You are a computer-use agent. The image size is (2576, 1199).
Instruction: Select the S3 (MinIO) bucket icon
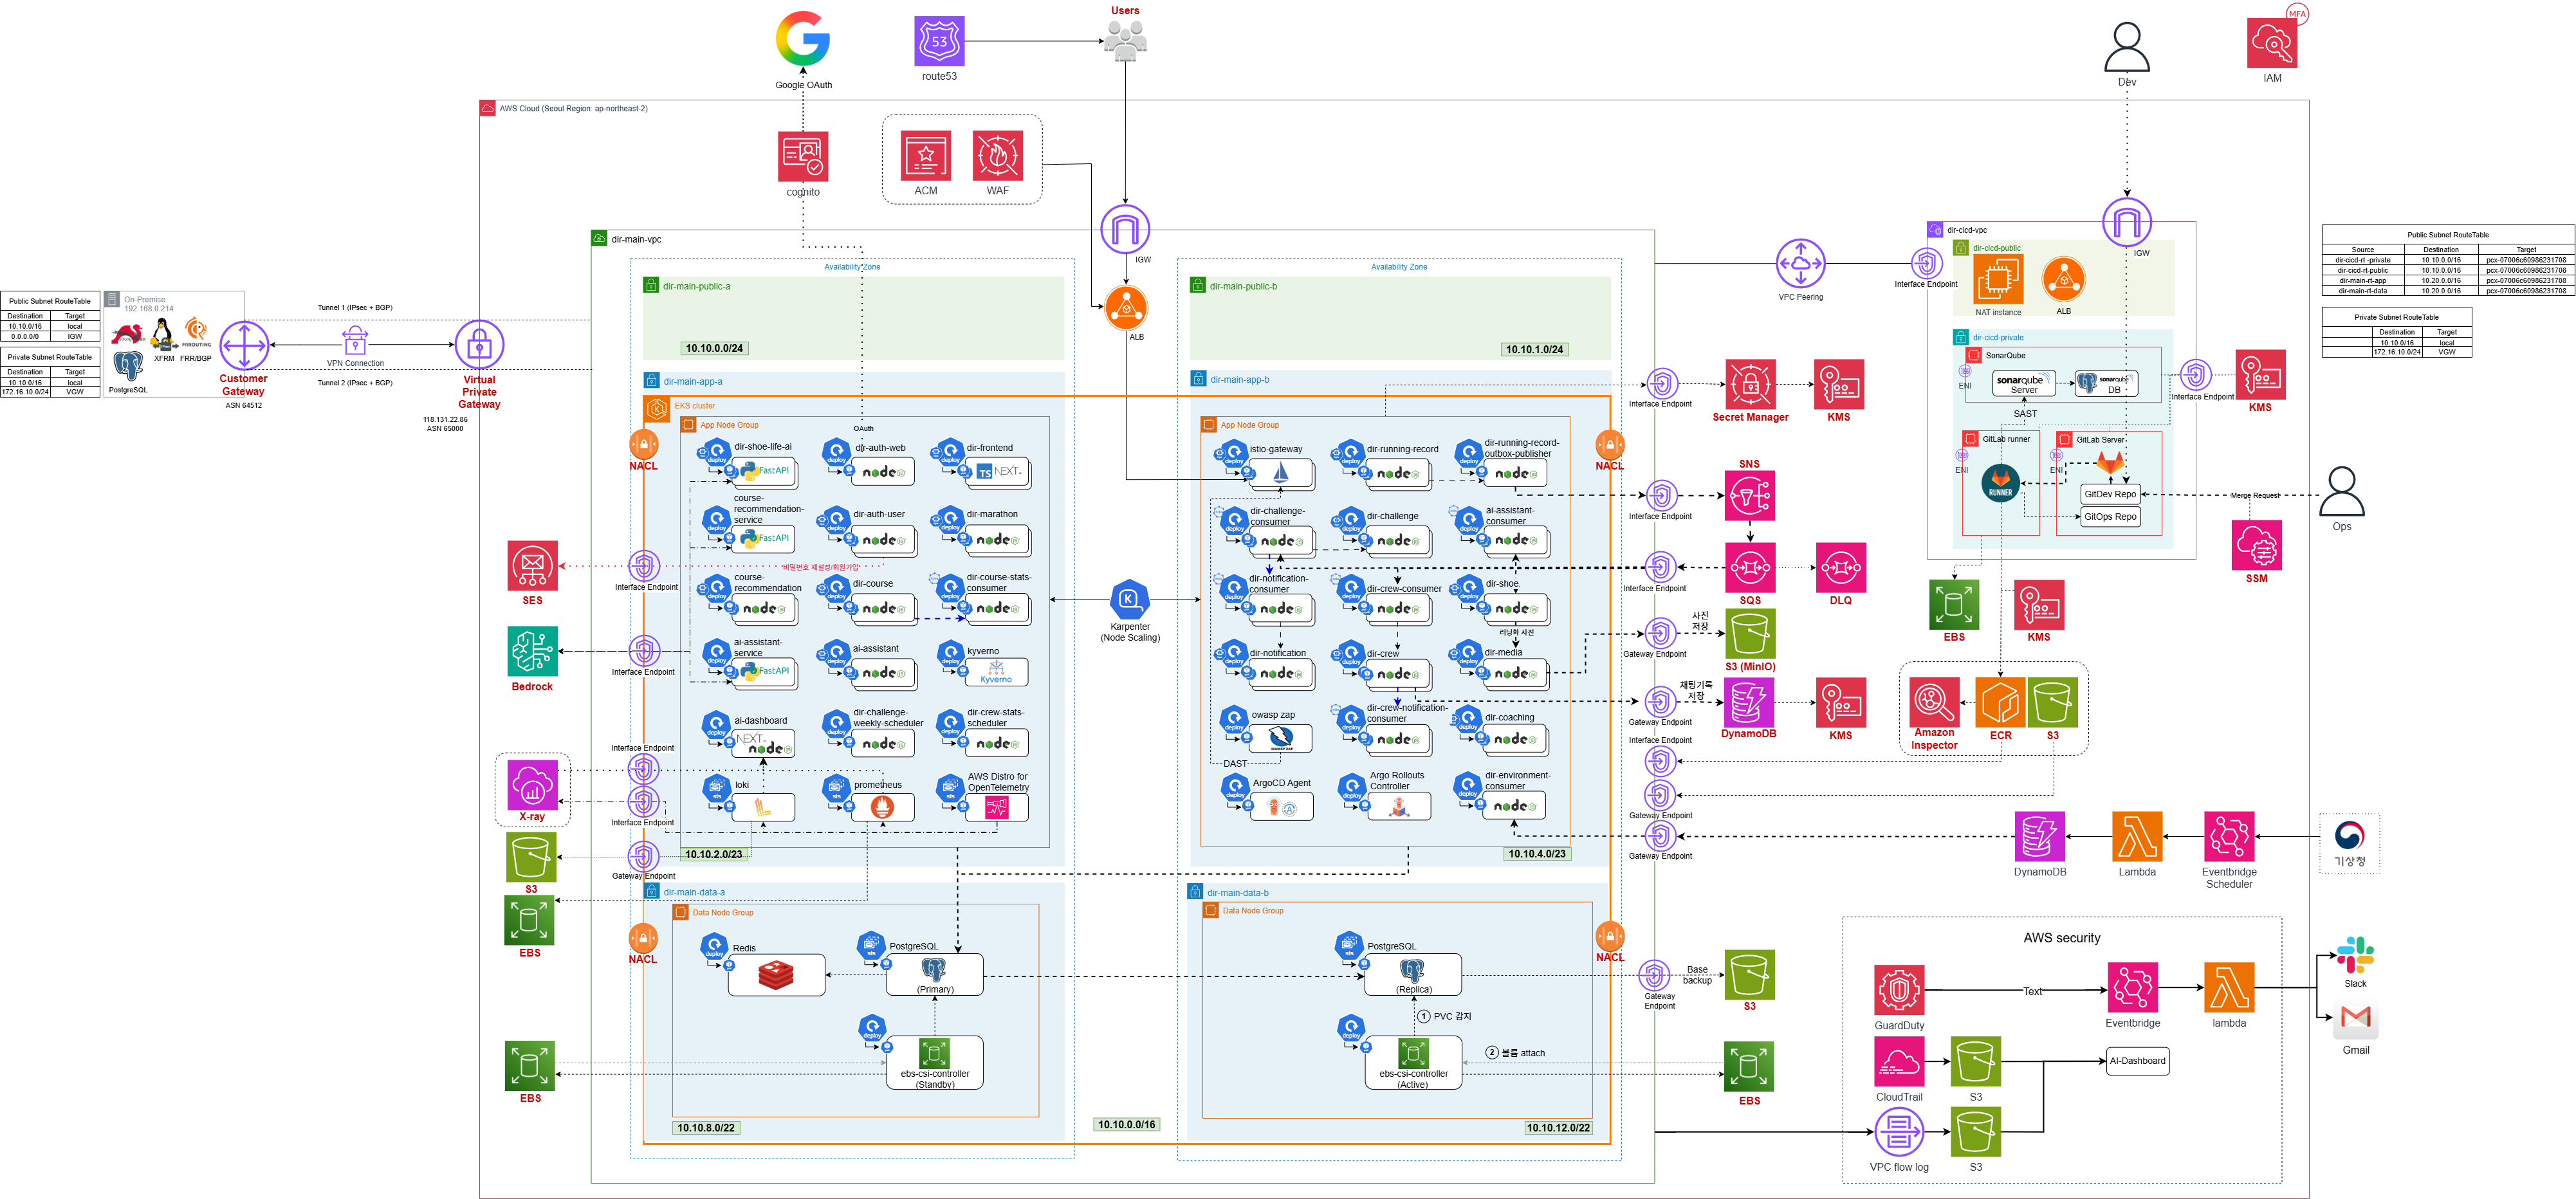click(x=1750, y=634)
